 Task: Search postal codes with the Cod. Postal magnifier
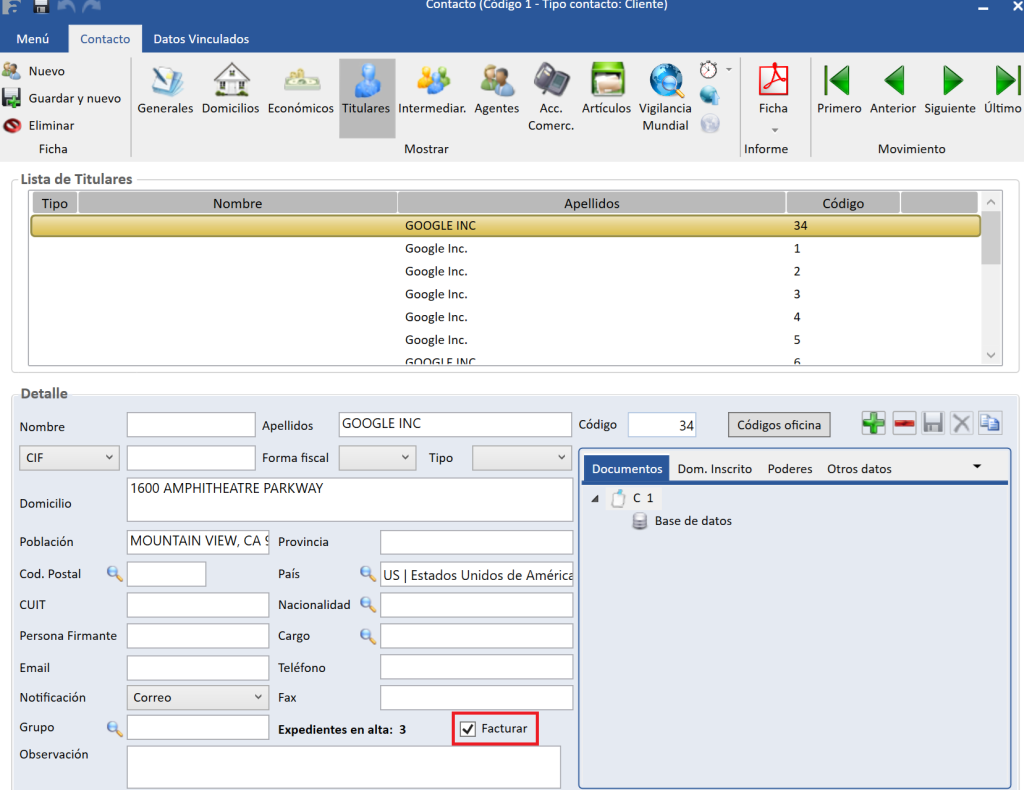(x=114, y=574)
